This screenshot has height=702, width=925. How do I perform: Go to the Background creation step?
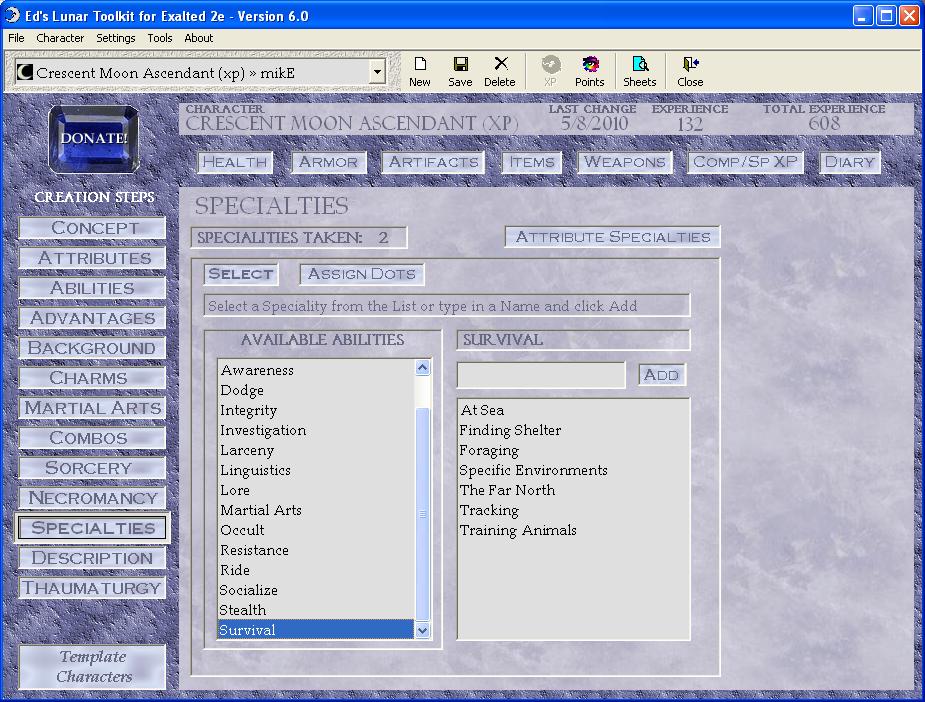pyautogui.click(x=93, y=348)
